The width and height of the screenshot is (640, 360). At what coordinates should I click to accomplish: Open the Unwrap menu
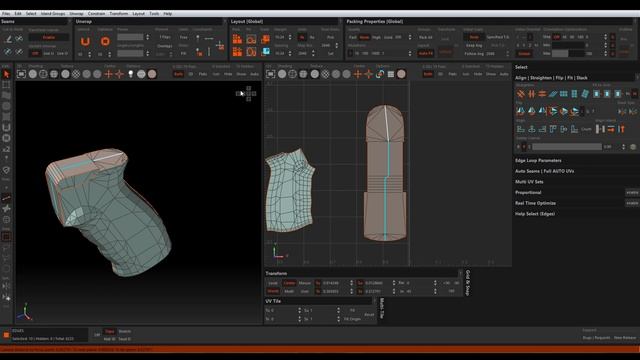point(76,13)
